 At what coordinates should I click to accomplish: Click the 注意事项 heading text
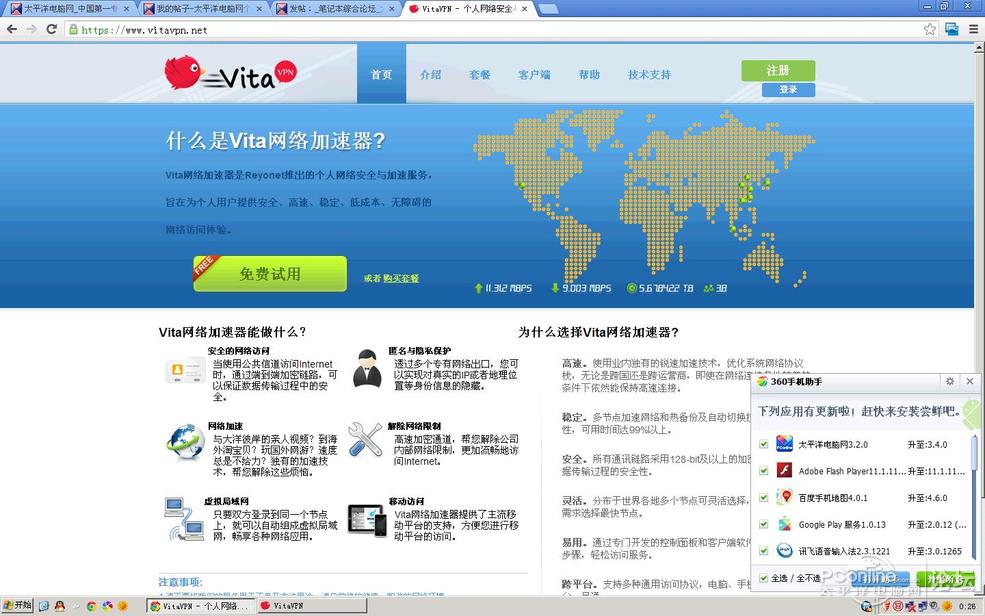point(180,582)
